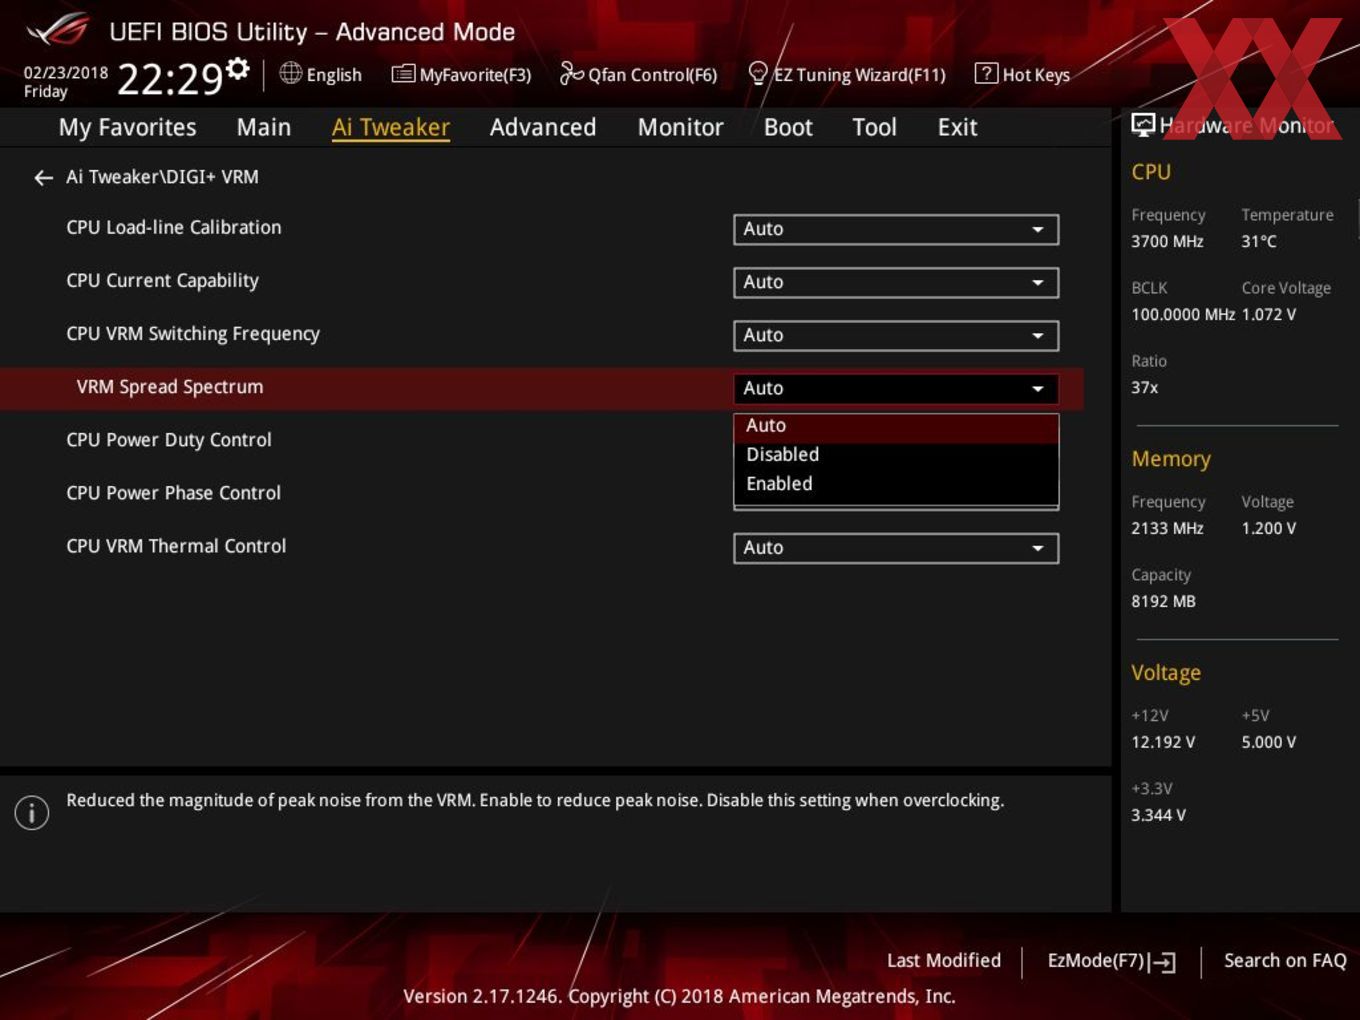Choose Auto in the open dropdown list
The height and width of the screenshot is (1020, 1360).
point(896,426)
